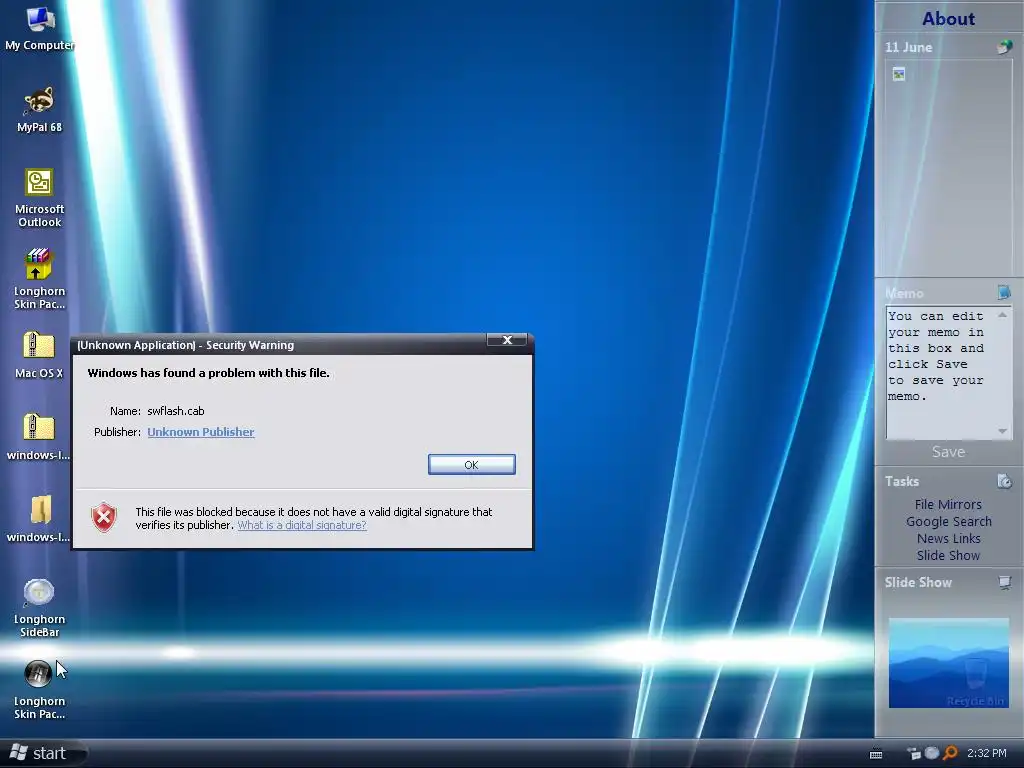Click the small picture icon under 11 June
The width and height of the screenshot is (1024, 768).
(x=899, y=74)
